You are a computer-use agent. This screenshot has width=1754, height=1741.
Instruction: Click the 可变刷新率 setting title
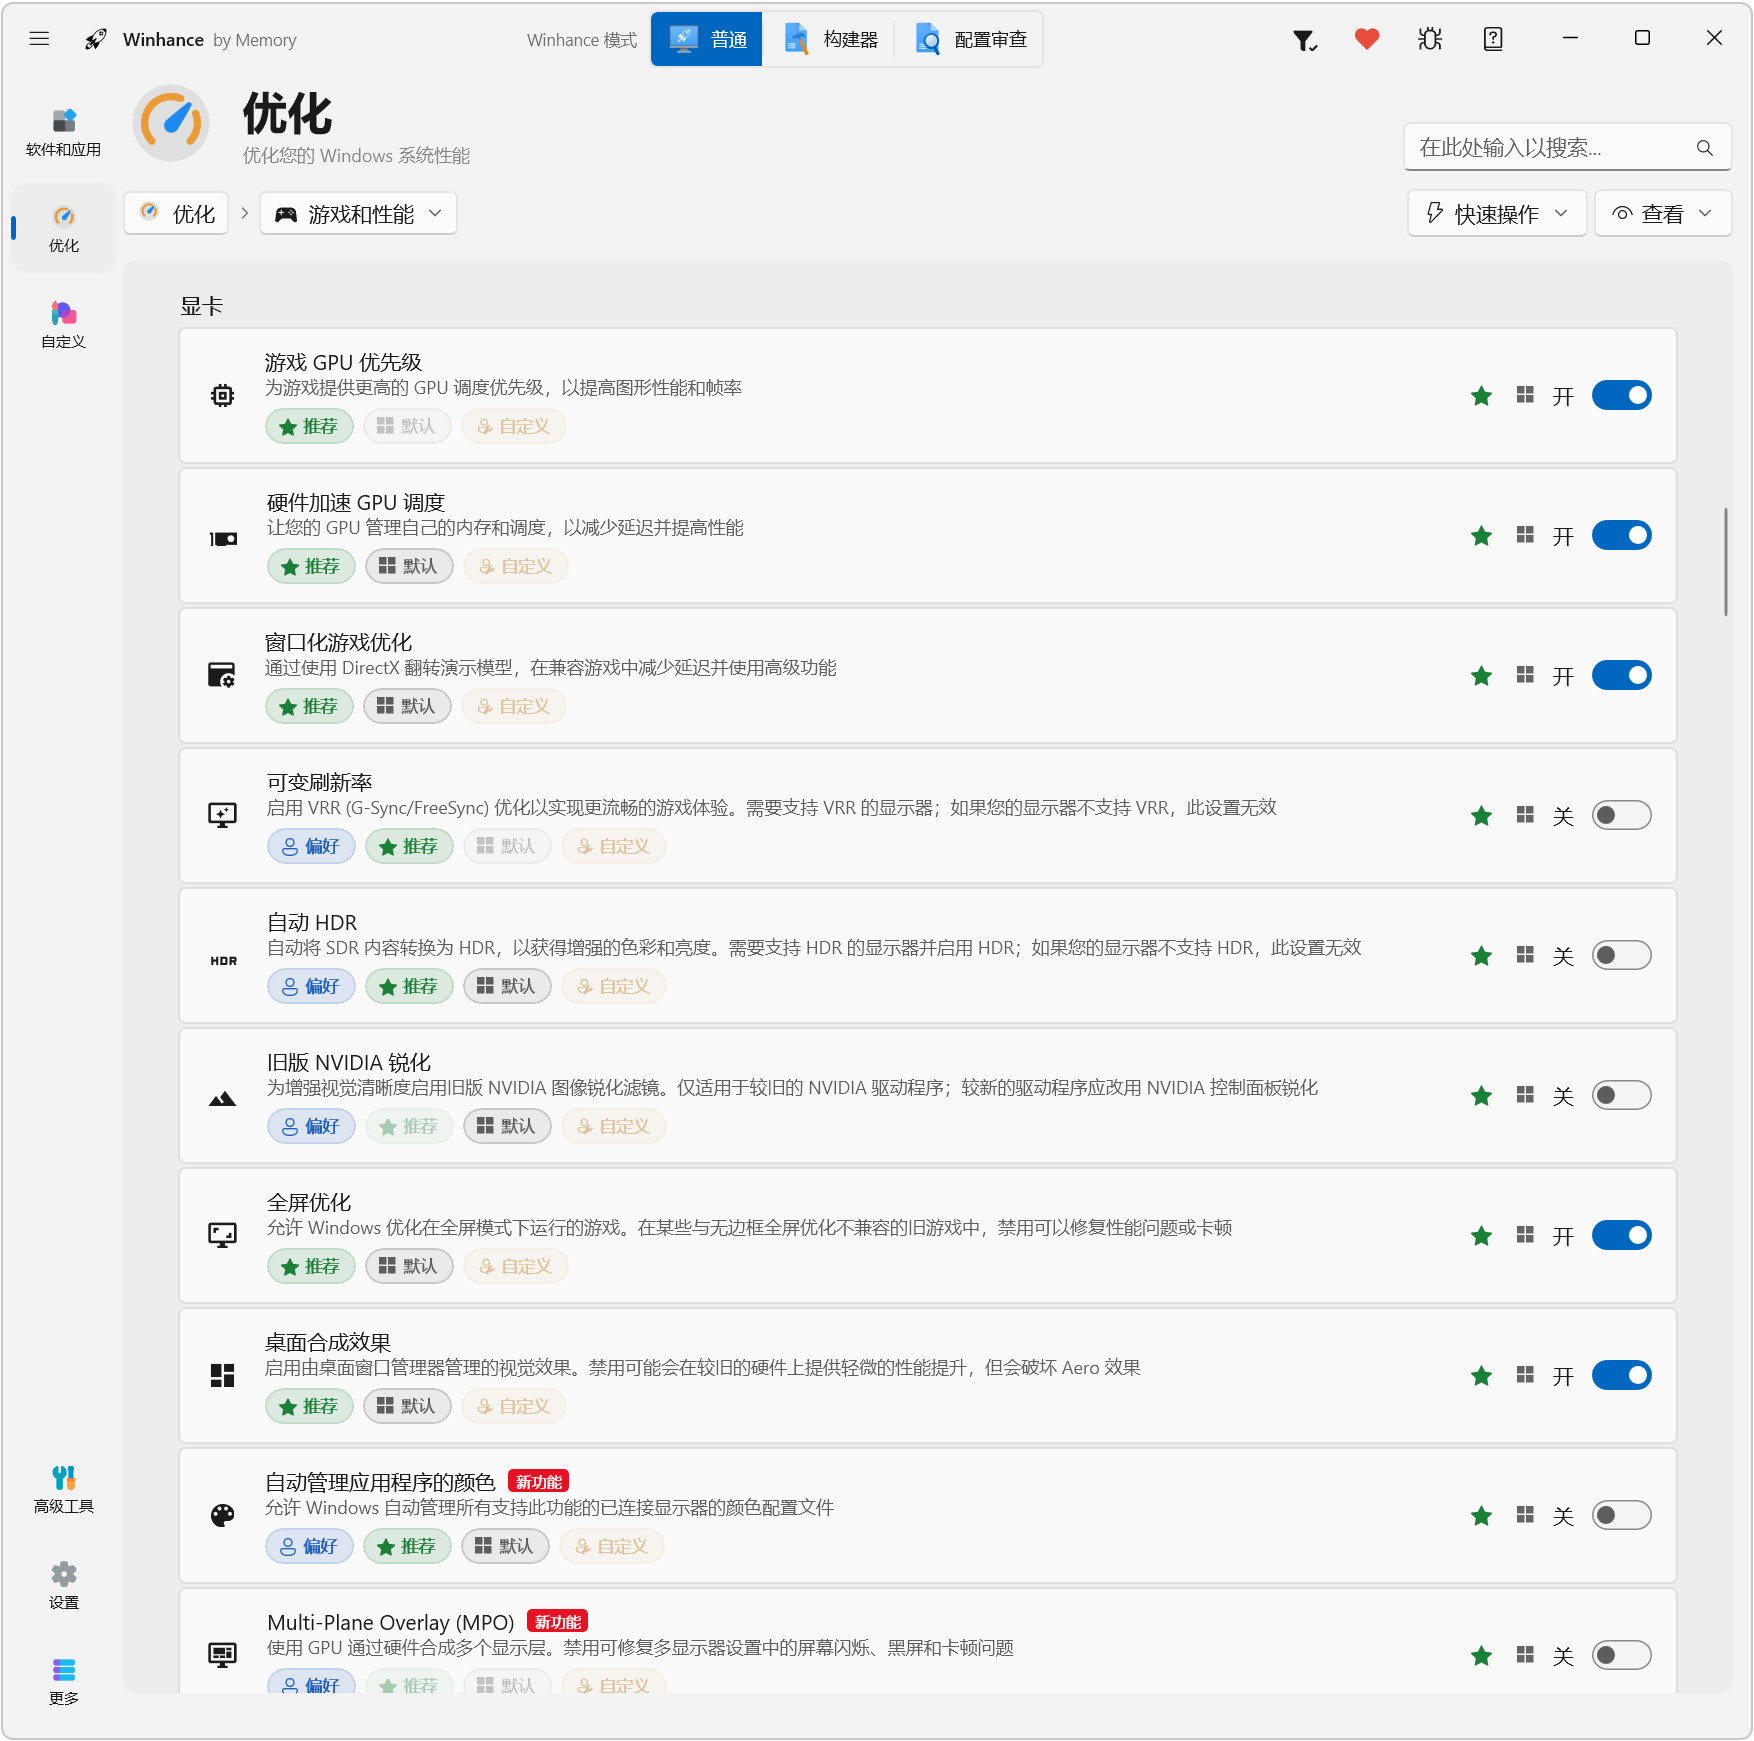coord(320,782)
